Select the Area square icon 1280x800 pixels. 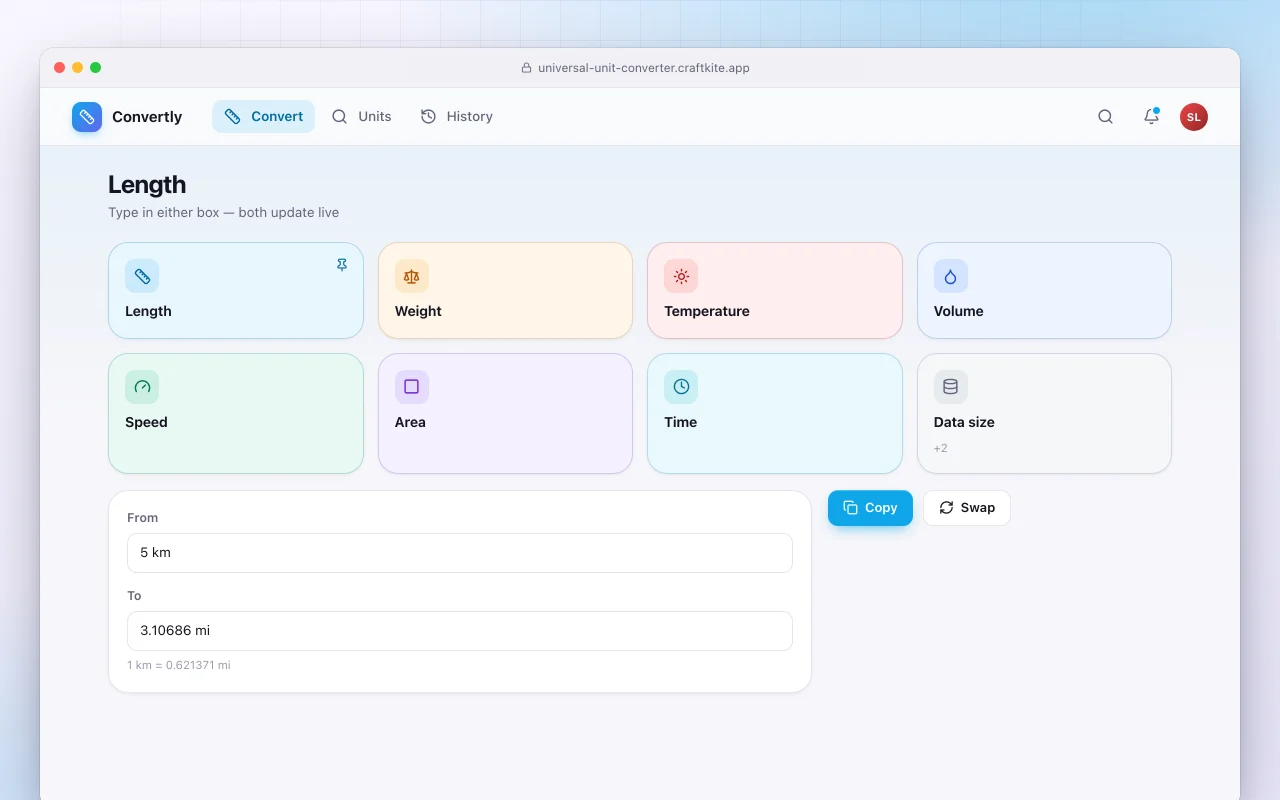pyautogui.click(x=411, y=387)
